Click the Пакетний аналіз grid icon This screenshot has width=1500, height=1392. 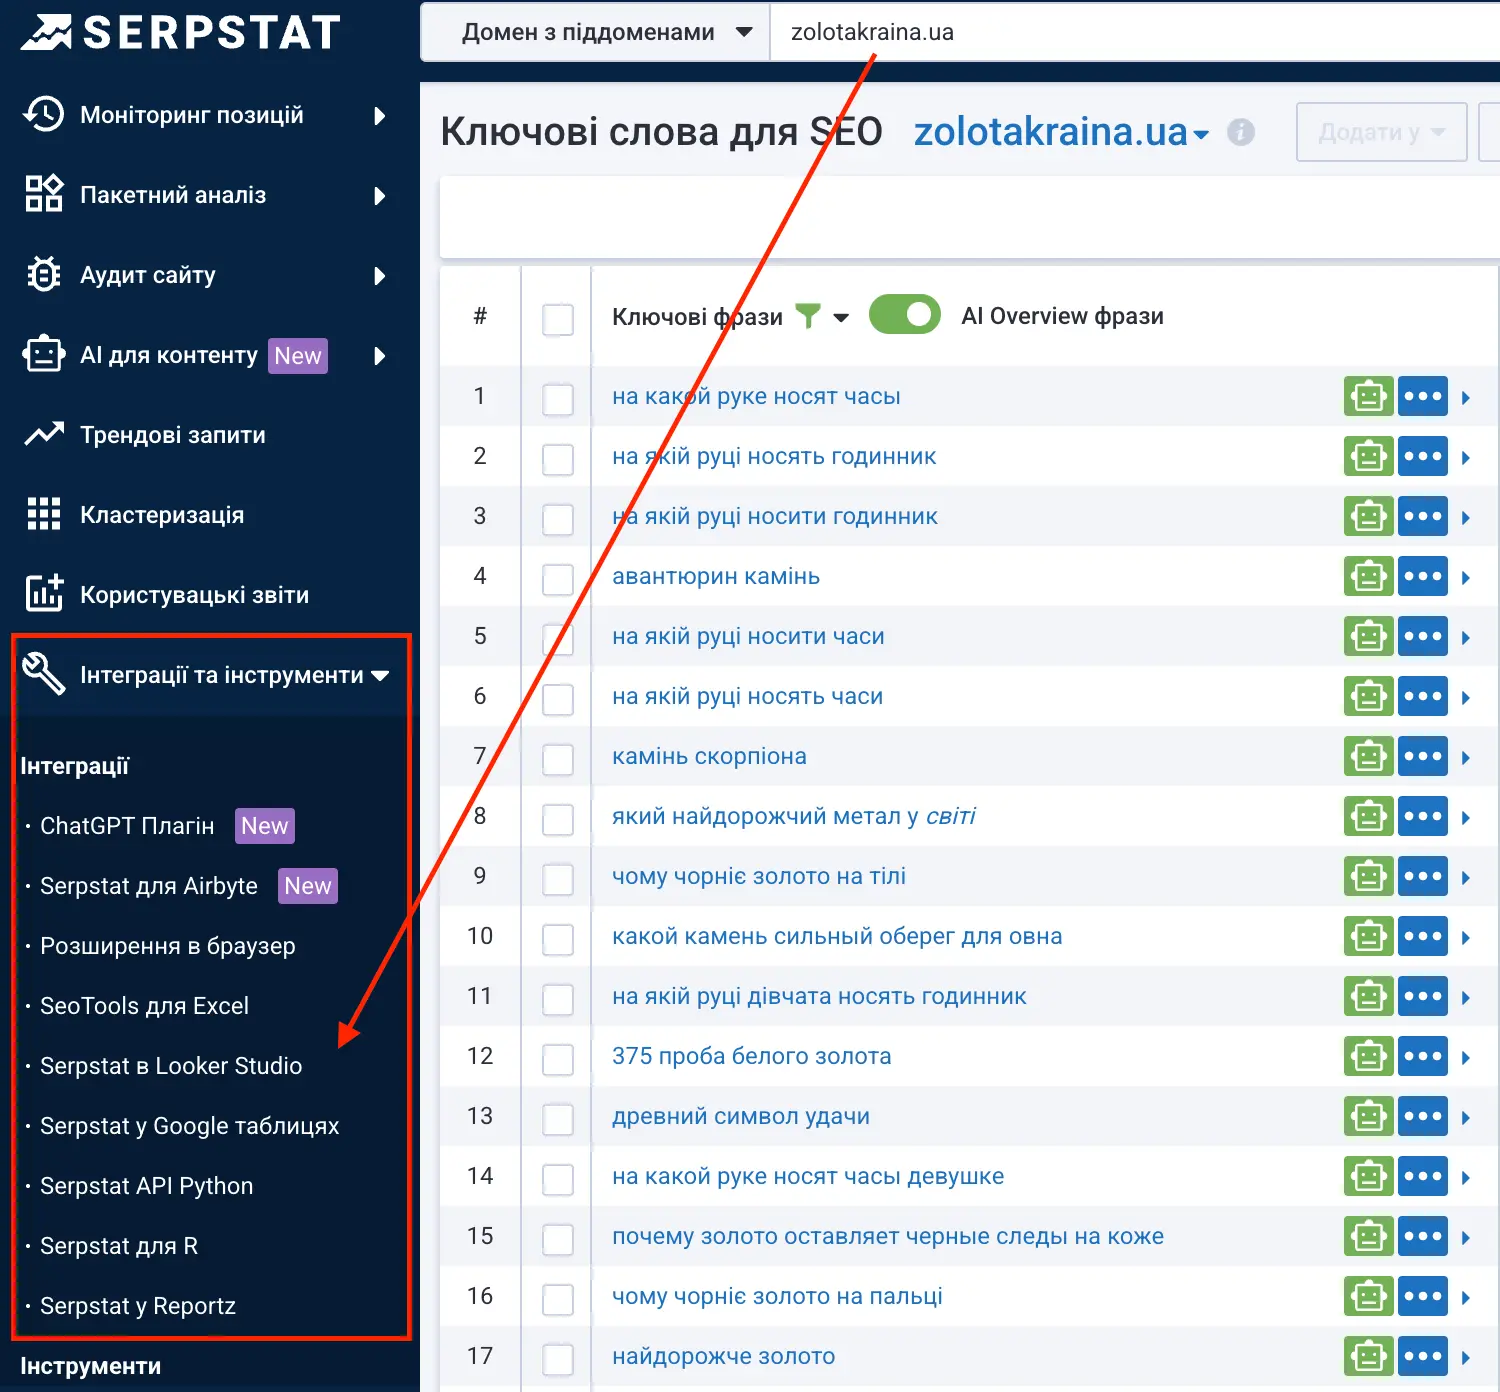pyautogui.click(x=44, y=194)
